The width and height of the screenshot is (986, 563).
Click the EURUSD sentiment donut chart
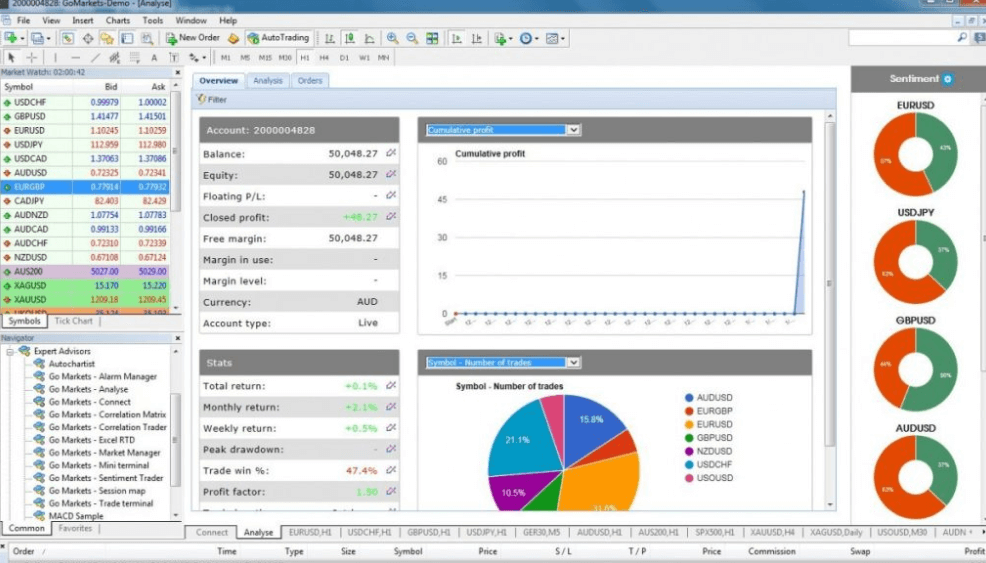point(915,153)
